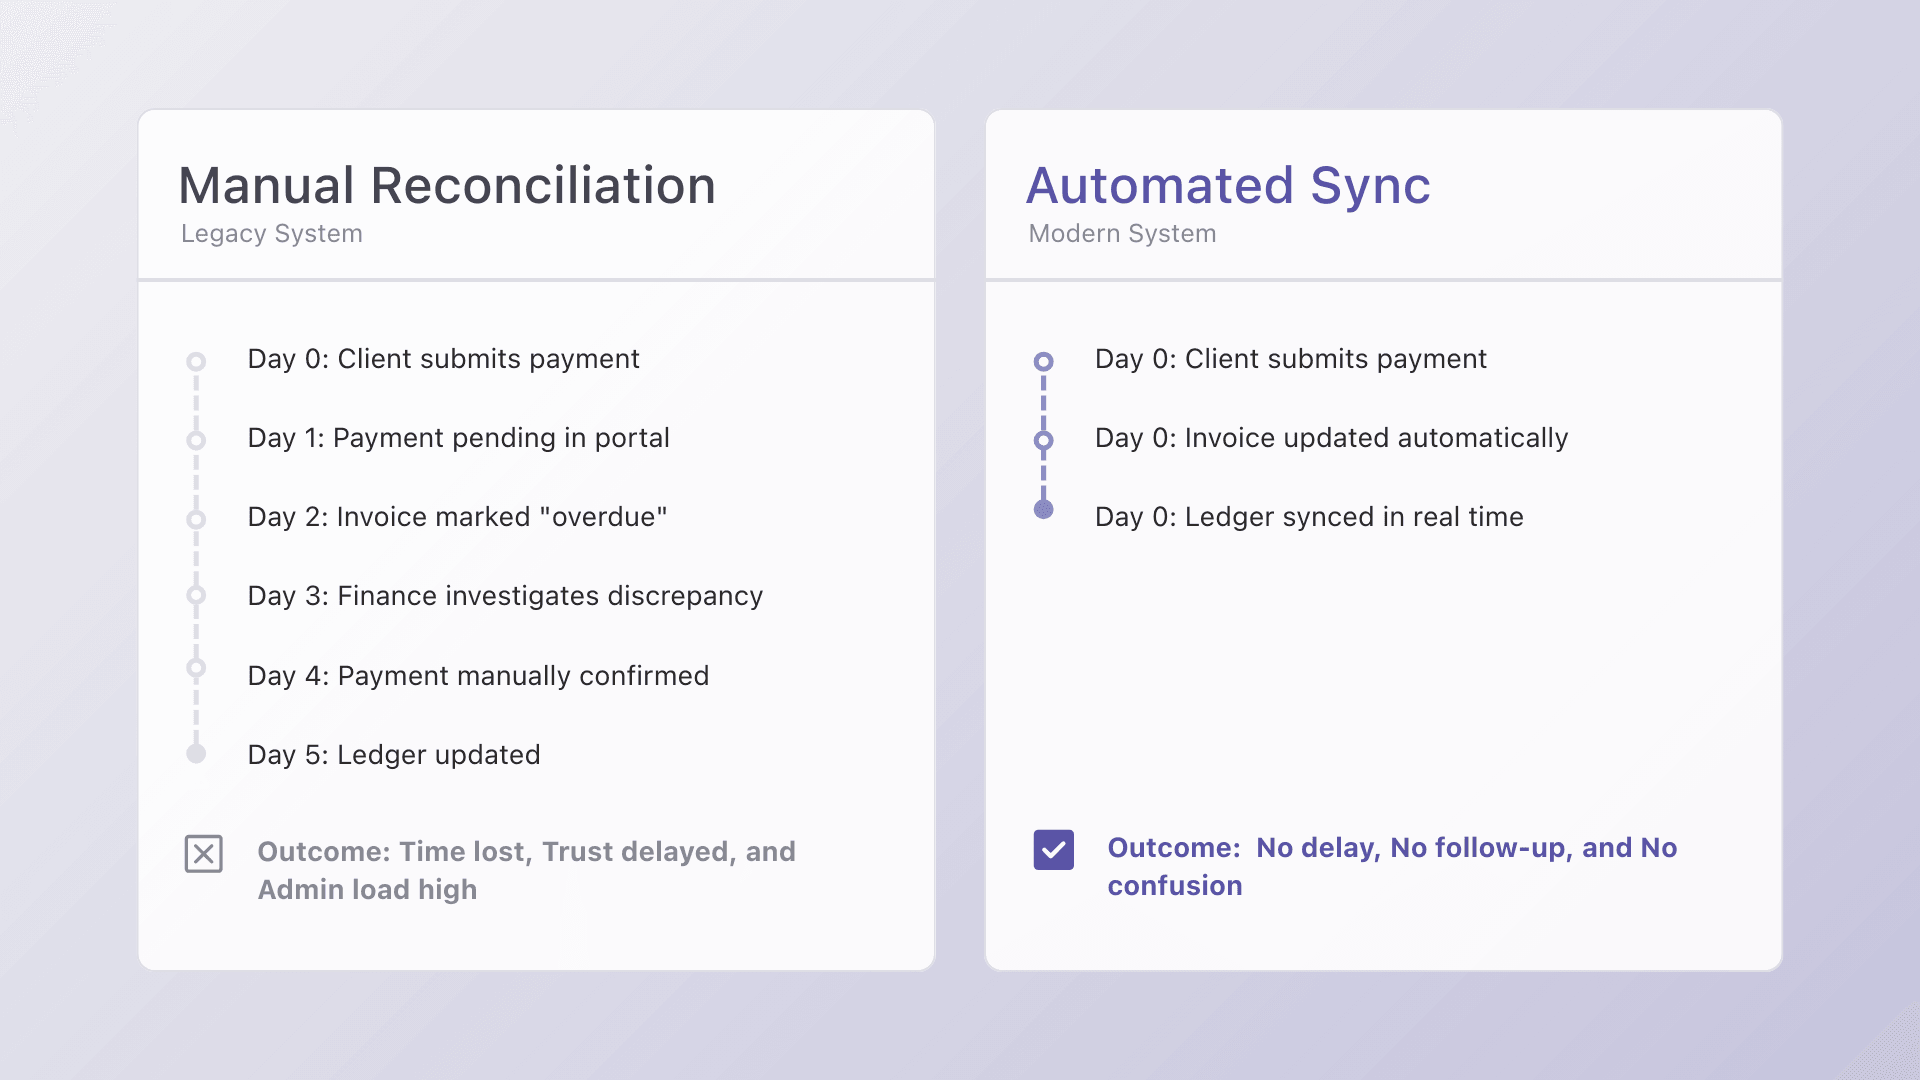The width and height of the screenshot is (1920, 1080).
Task: Click the Day 0 Client submits timeline dot in Manual card
Action: pos(196,361)
